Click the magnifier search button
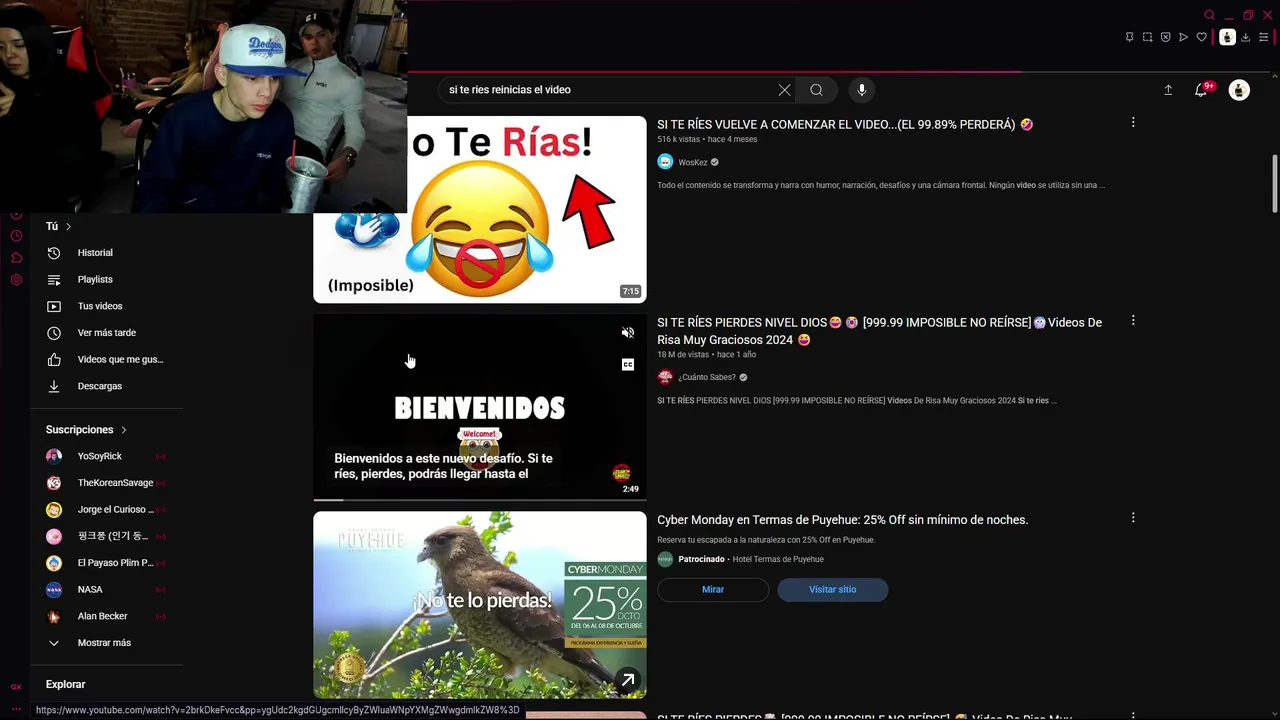This screenshot has height=720, width=1280. 816,90
